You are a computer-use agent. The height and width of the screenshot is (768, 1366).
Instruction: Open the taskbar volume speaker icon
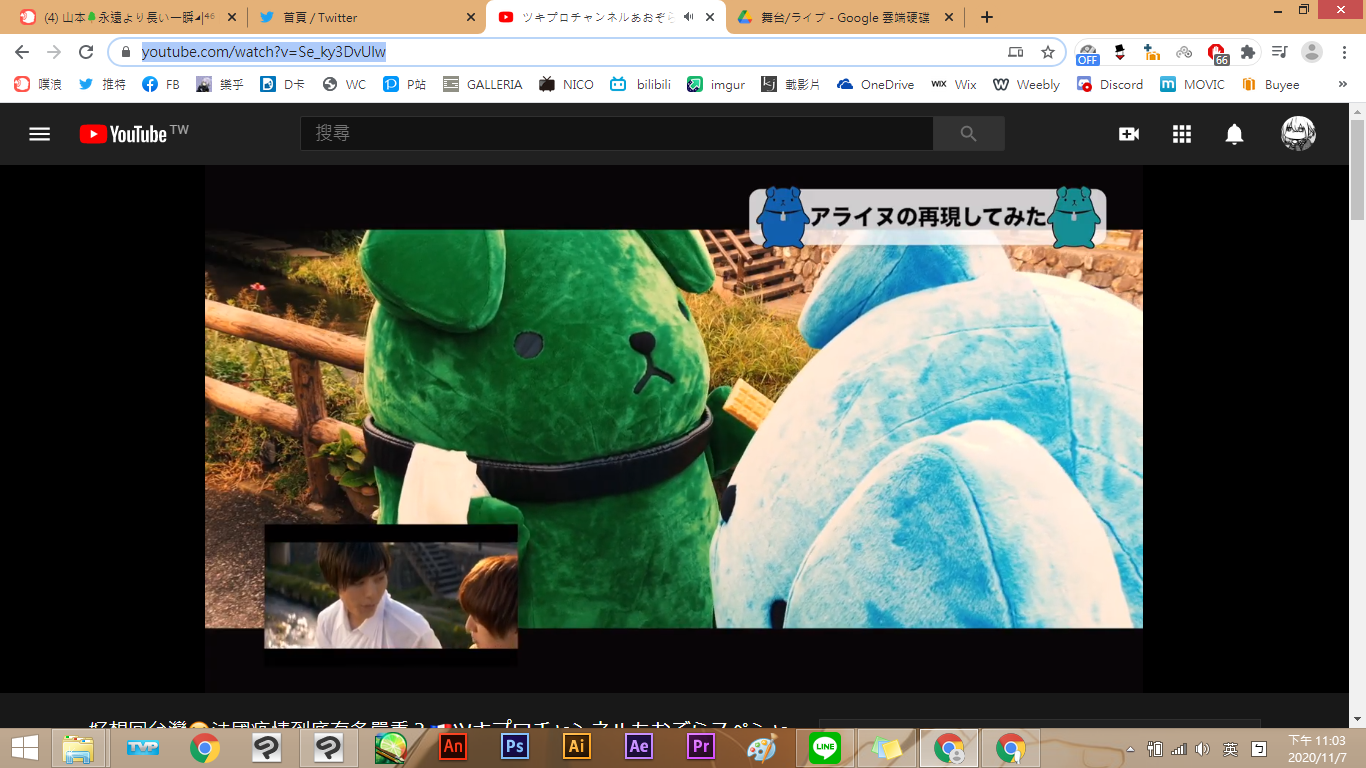tap(1202, 748)
